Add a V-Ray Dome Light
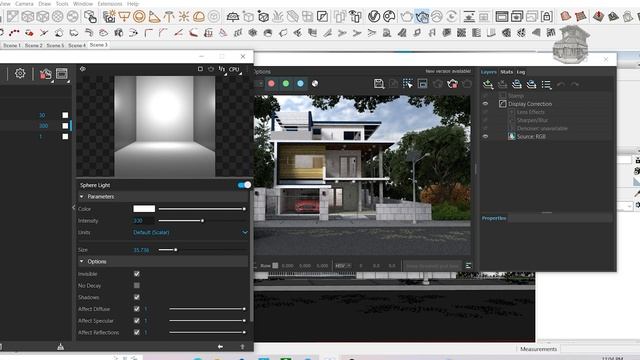This screenshot has height=360, width=640. click(x=199, y=17)
